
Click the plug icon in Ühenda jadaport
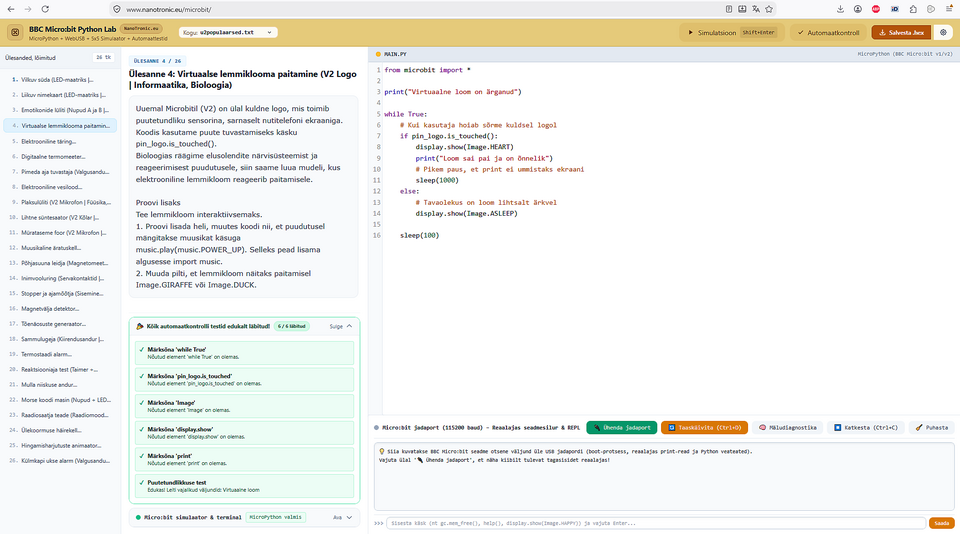(x=596, y=427)
